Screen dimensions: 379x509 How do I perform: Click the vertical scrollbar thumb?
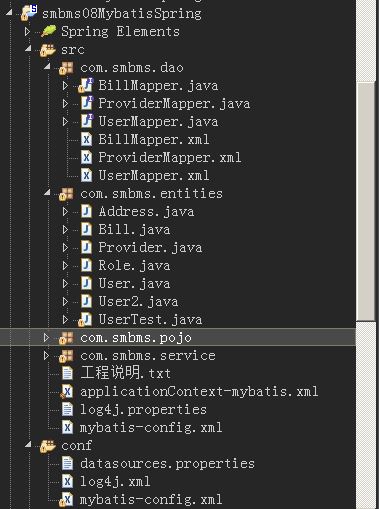(x=366, y=201)
